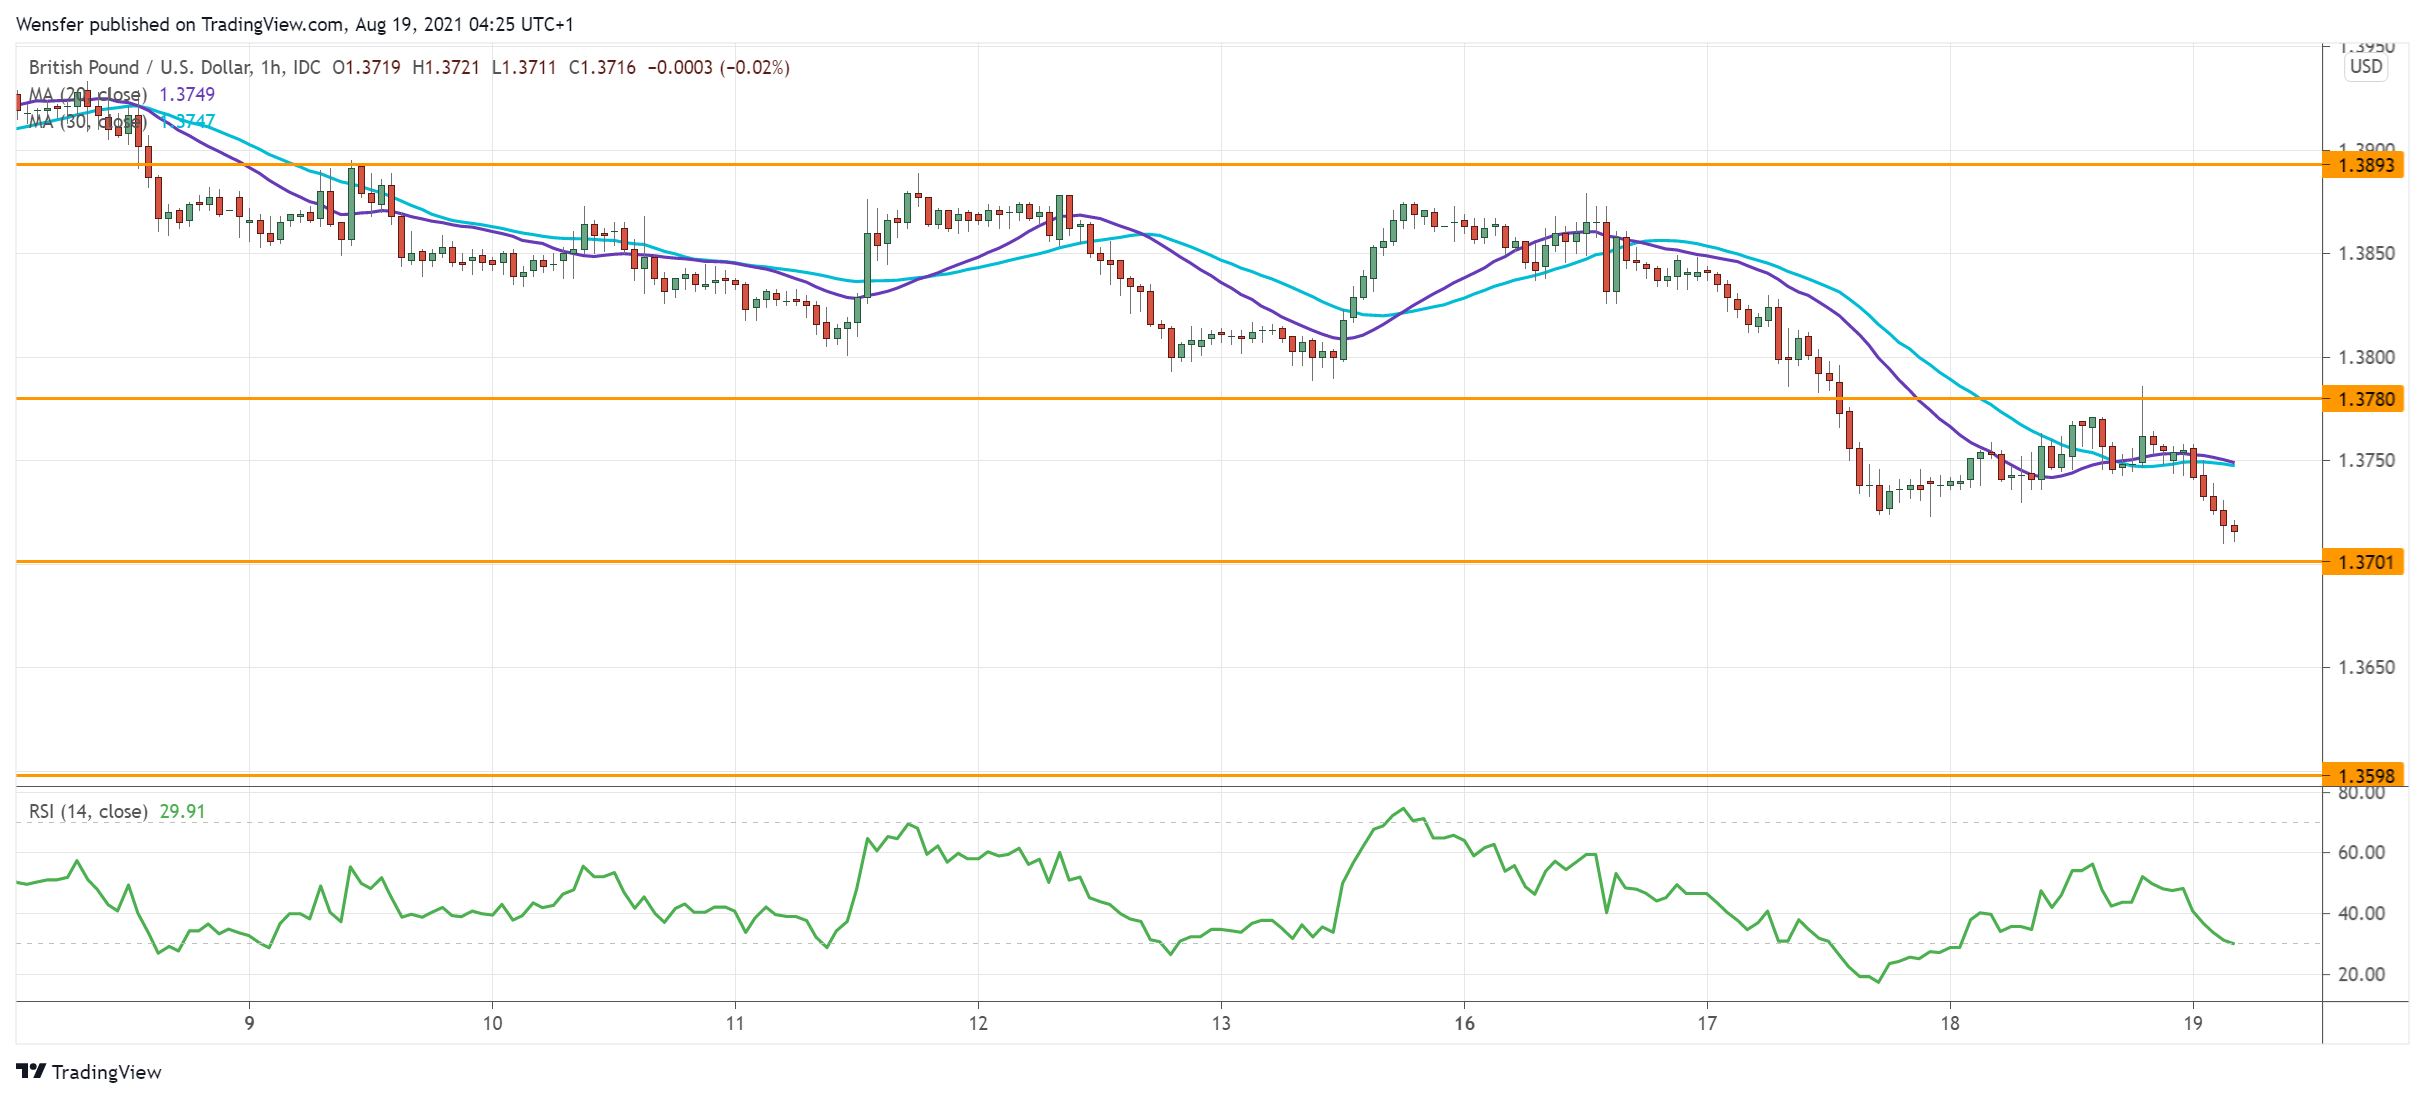Click the USD currency label button
This screenshot has width=2425, height=1099.
[x=2365, y=67]
